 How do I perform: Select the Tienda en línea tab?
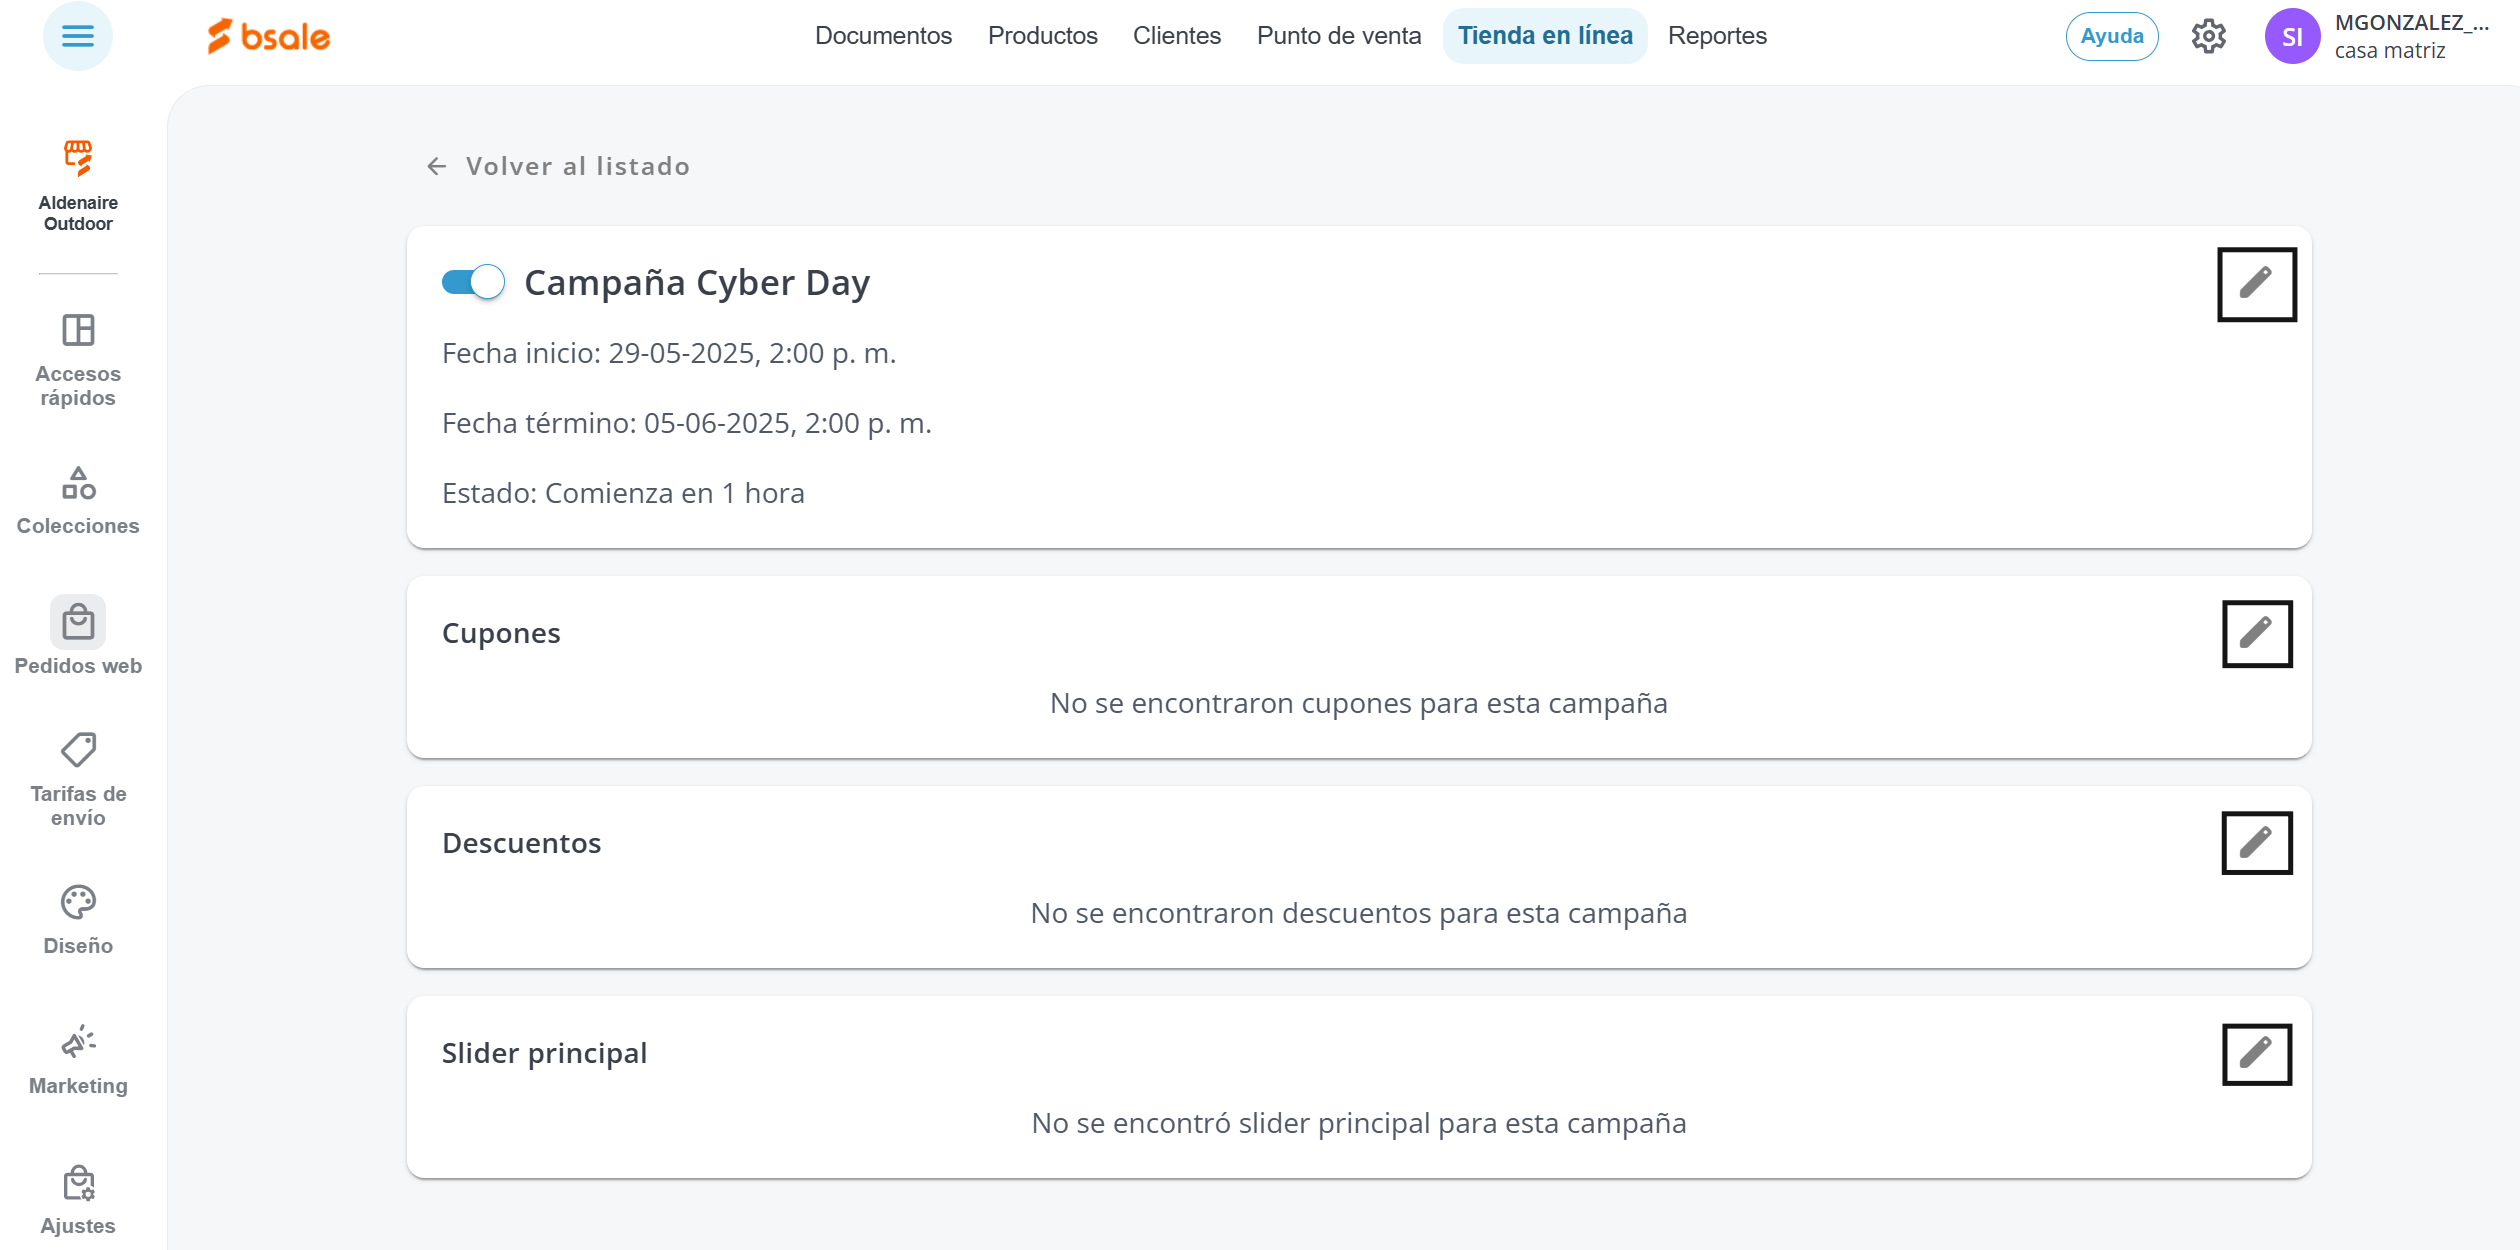tap(1544, 36)
